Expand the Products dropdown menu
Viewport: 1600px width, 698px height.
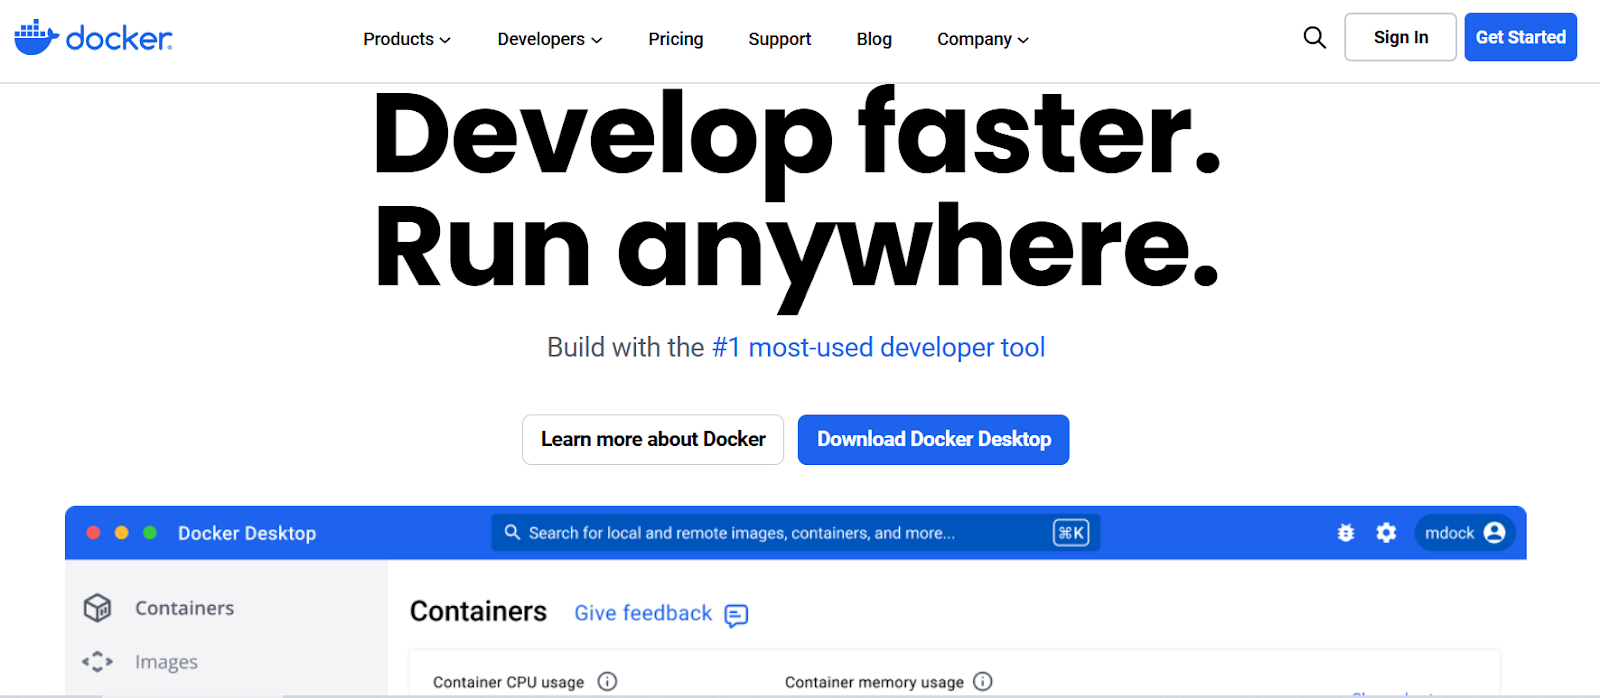407,39
